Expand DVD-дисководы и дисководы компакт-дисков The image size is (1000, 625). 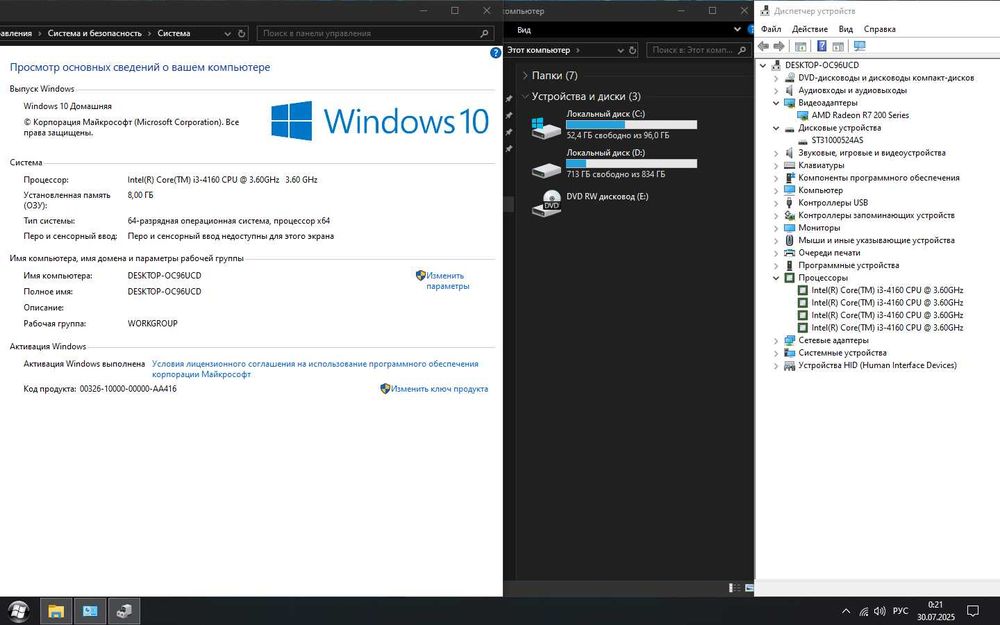(x=776, y=78)
